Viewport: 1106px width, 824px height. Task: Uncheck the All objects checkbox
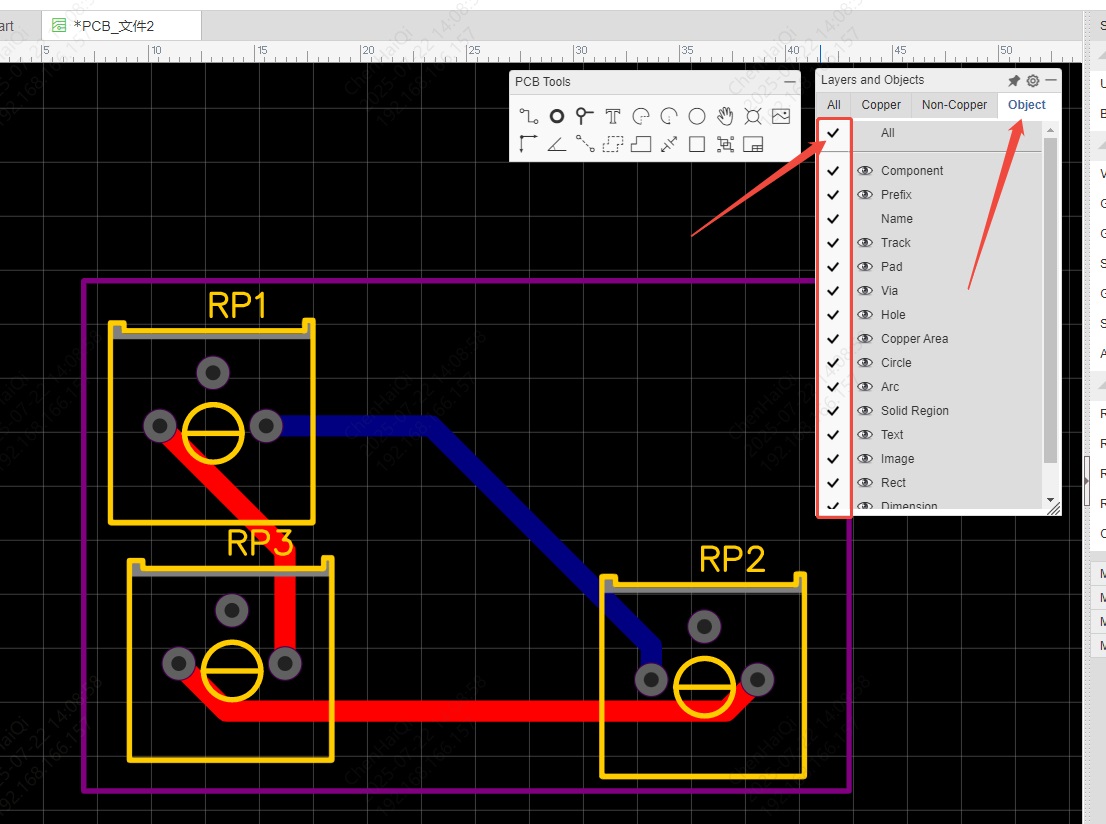833,133
